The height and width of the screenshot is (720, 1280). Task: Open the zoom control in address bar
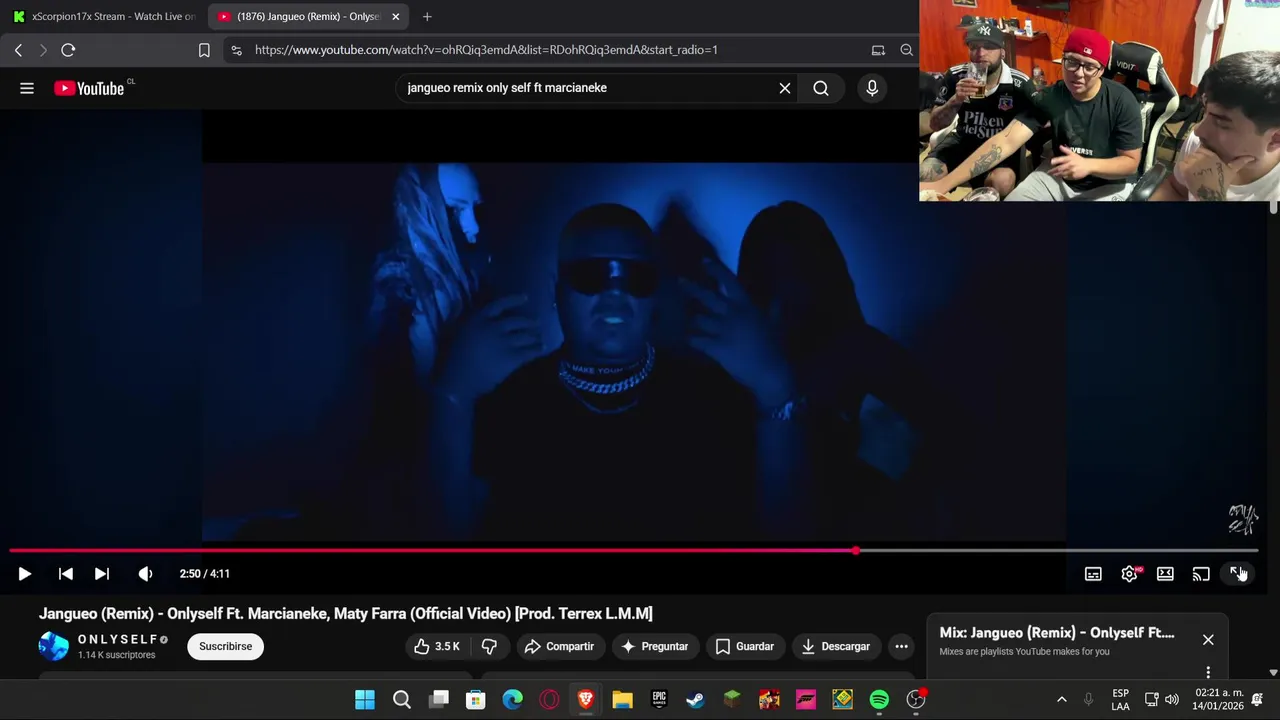point(906,50)
